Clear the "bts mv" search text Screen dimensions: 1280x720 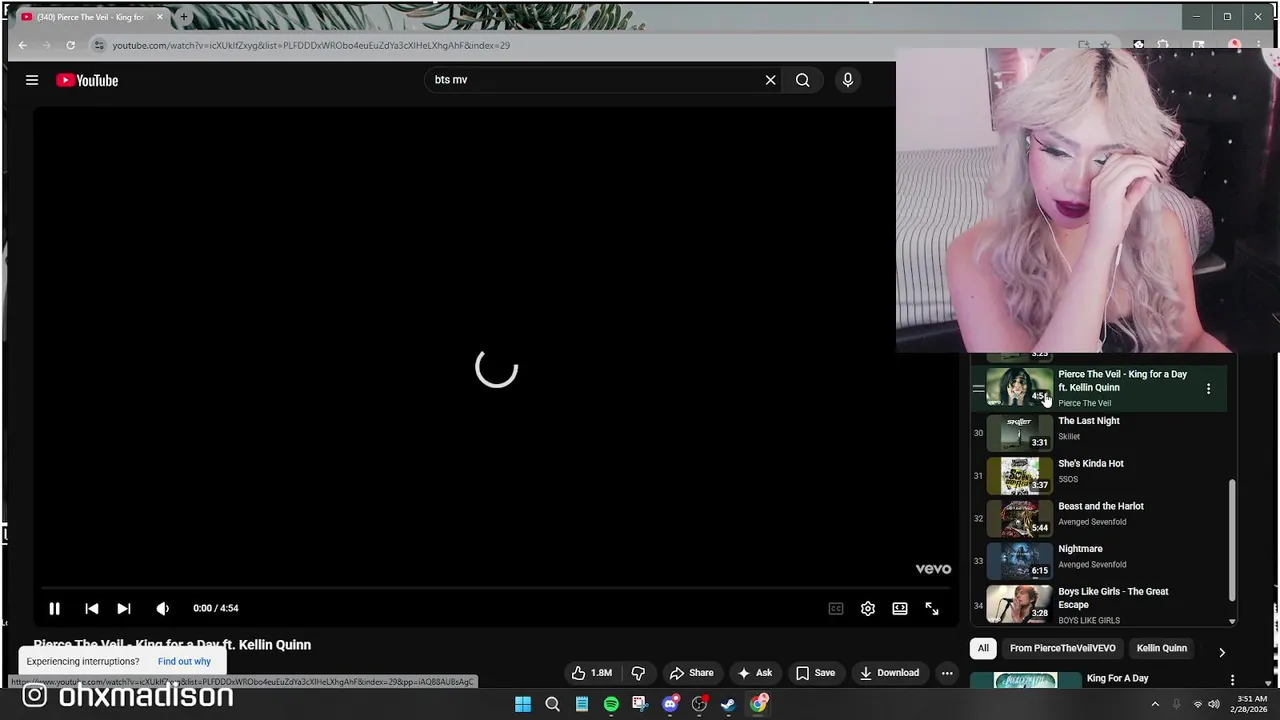click(770, 80)
